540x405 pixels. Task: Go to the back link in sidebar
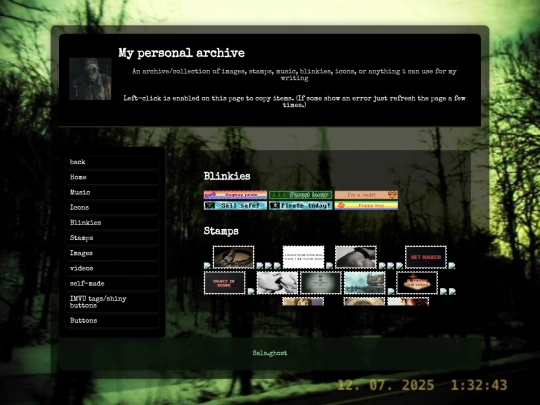coord(112,162)
